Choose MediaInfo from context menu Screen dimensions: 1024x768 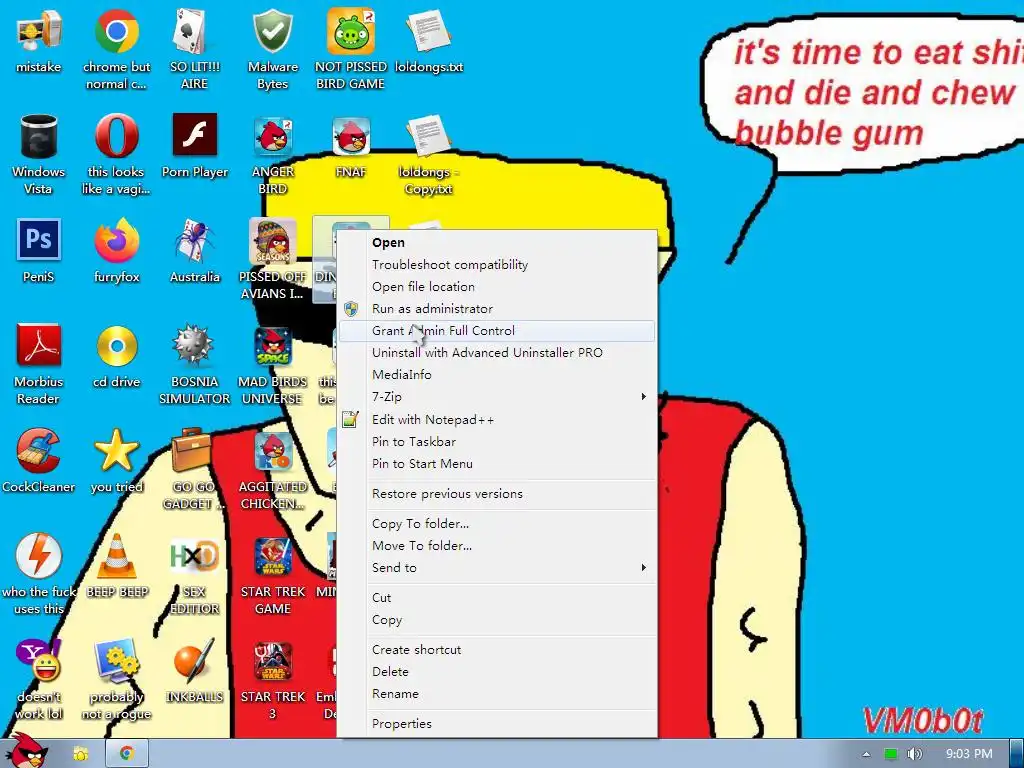pyautogui.click(x=497, y=375)
